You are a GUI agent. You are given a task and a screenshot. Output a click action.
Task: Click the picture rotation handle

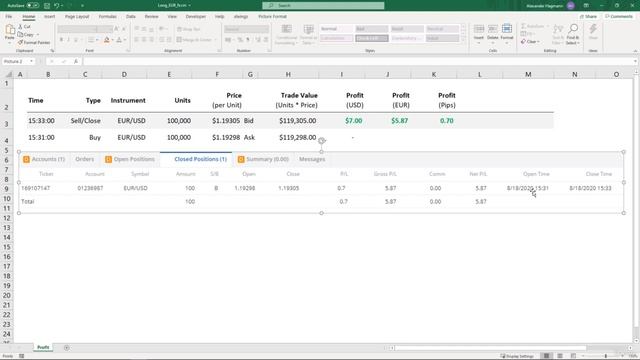(x=322, y=141)
